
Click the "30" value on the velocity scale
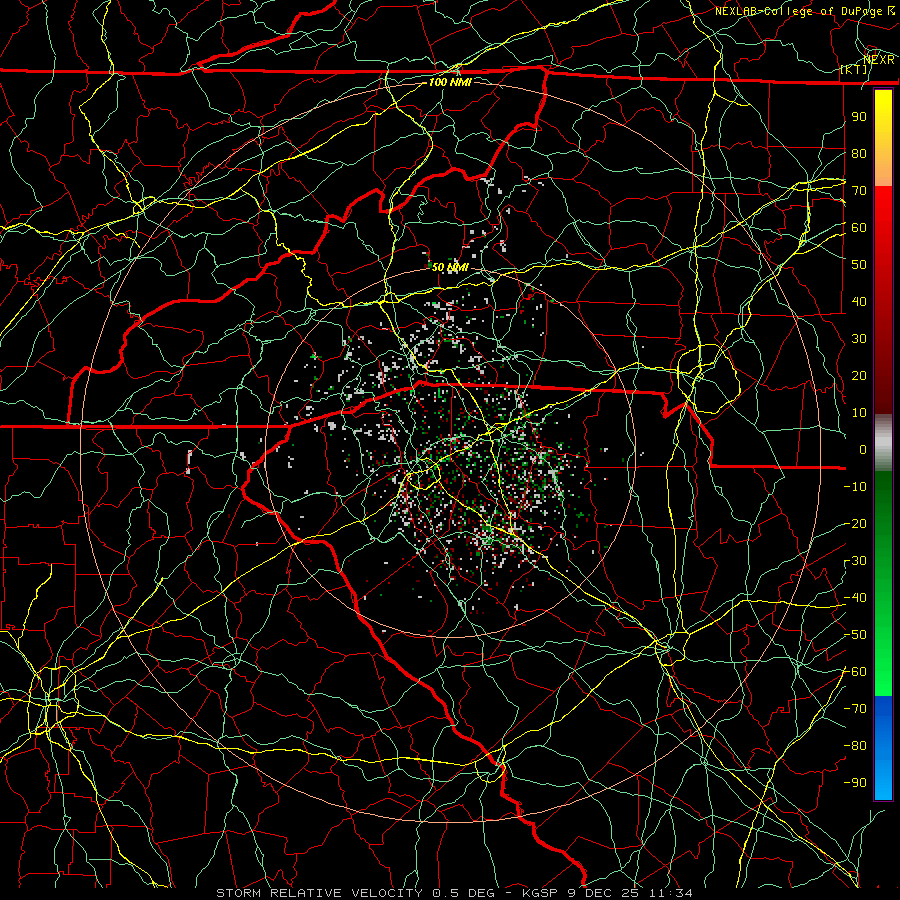coord(859,339)
